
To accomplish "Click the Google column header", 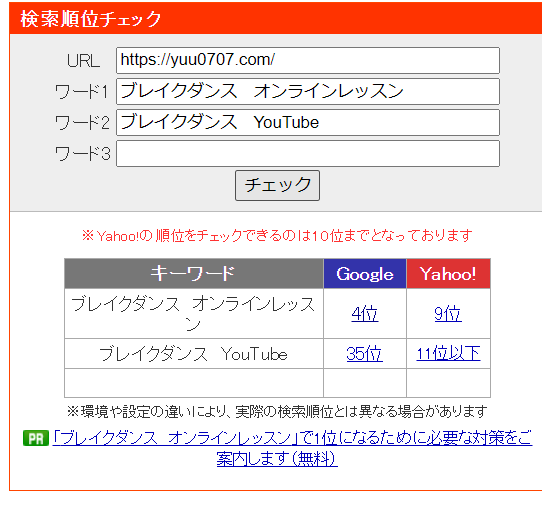I will tap(365, 274).
